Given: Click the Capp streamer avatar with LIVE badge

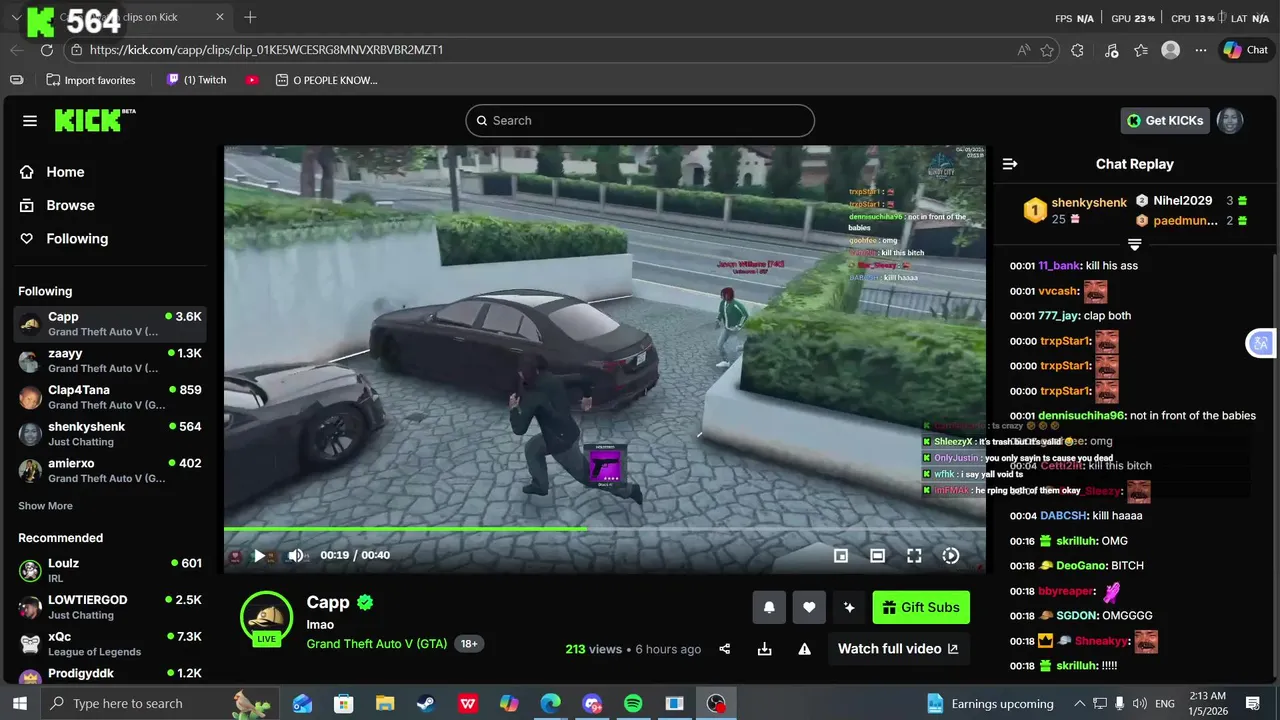Looking at the screenshot, I should 267,618.
